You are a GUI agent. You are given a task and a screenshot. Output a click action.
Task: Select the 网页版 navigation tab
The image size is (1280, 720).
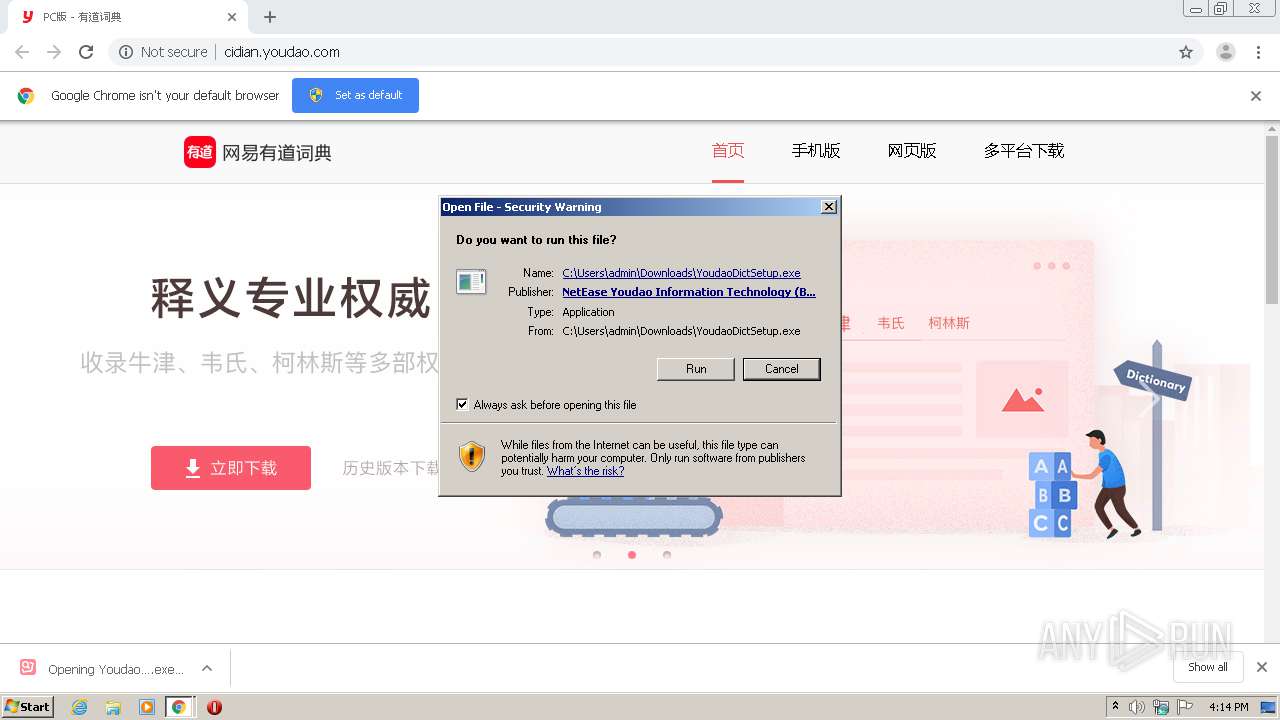pyautogui.click(x=912, y=151)
